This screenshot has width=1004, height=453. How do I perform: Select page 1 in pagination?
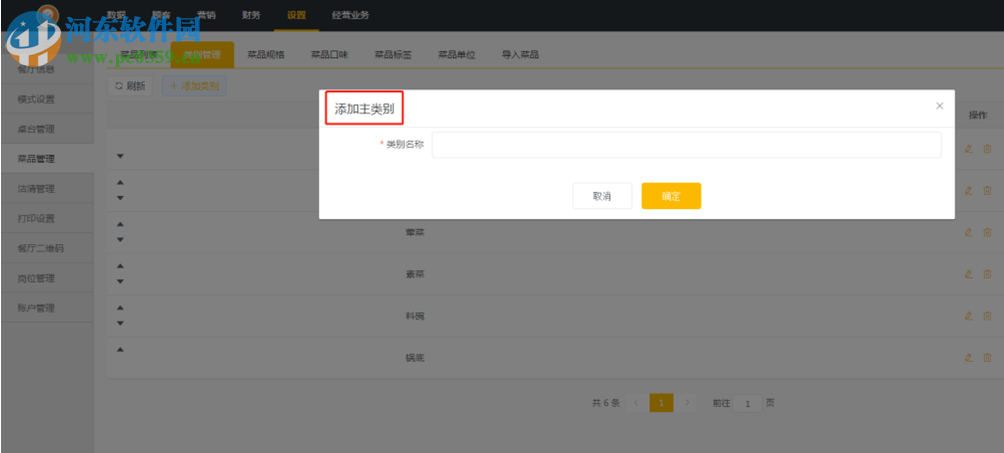point(661,403)
